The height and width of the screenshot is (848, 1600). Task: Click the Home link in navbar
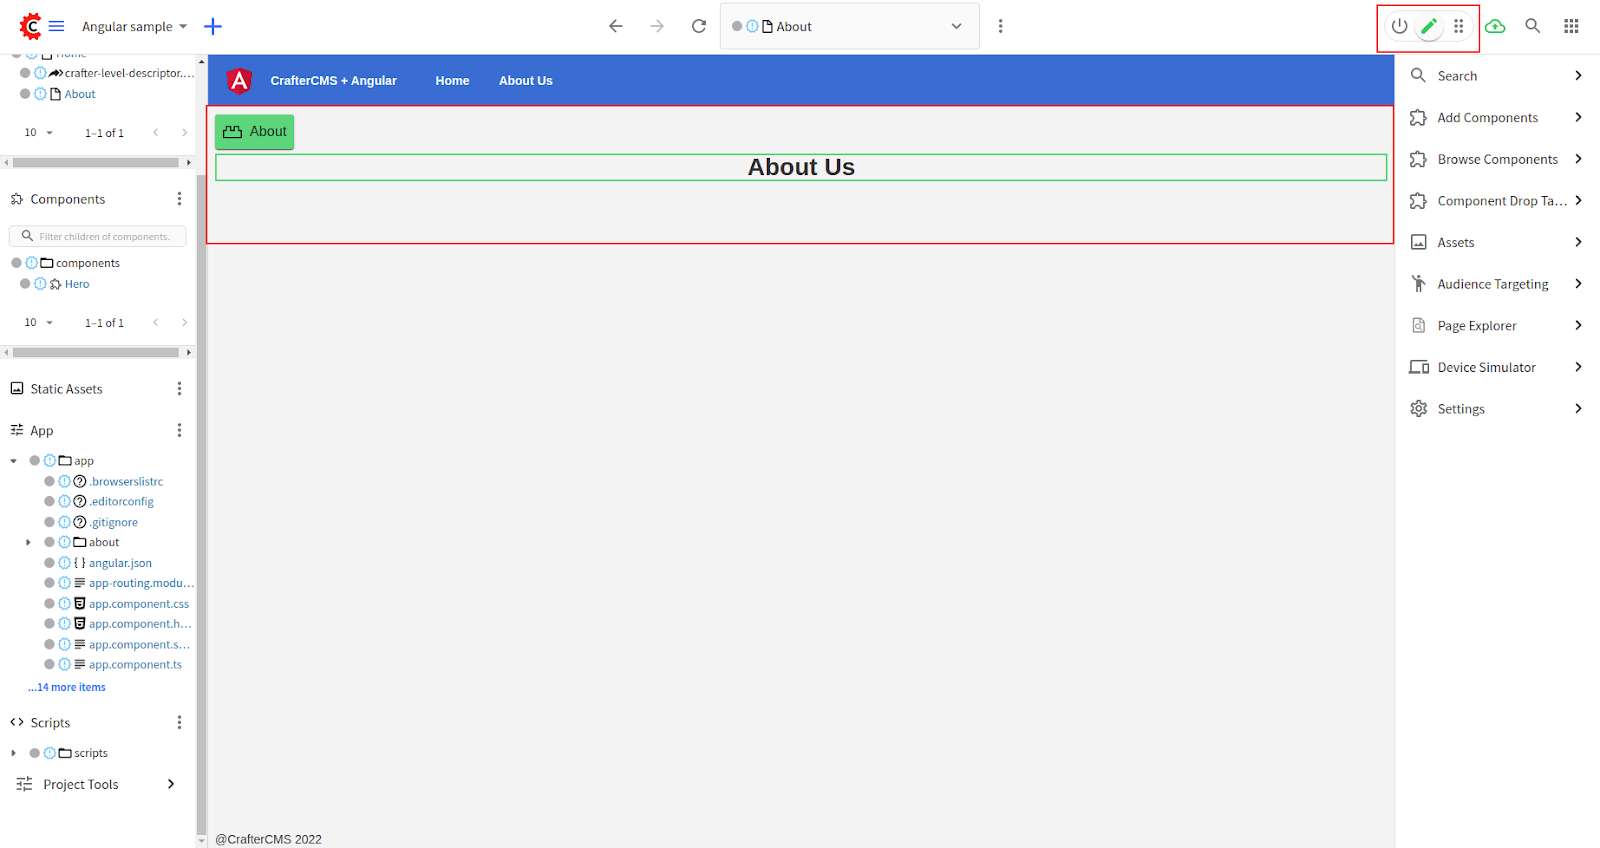pos(452,81)
